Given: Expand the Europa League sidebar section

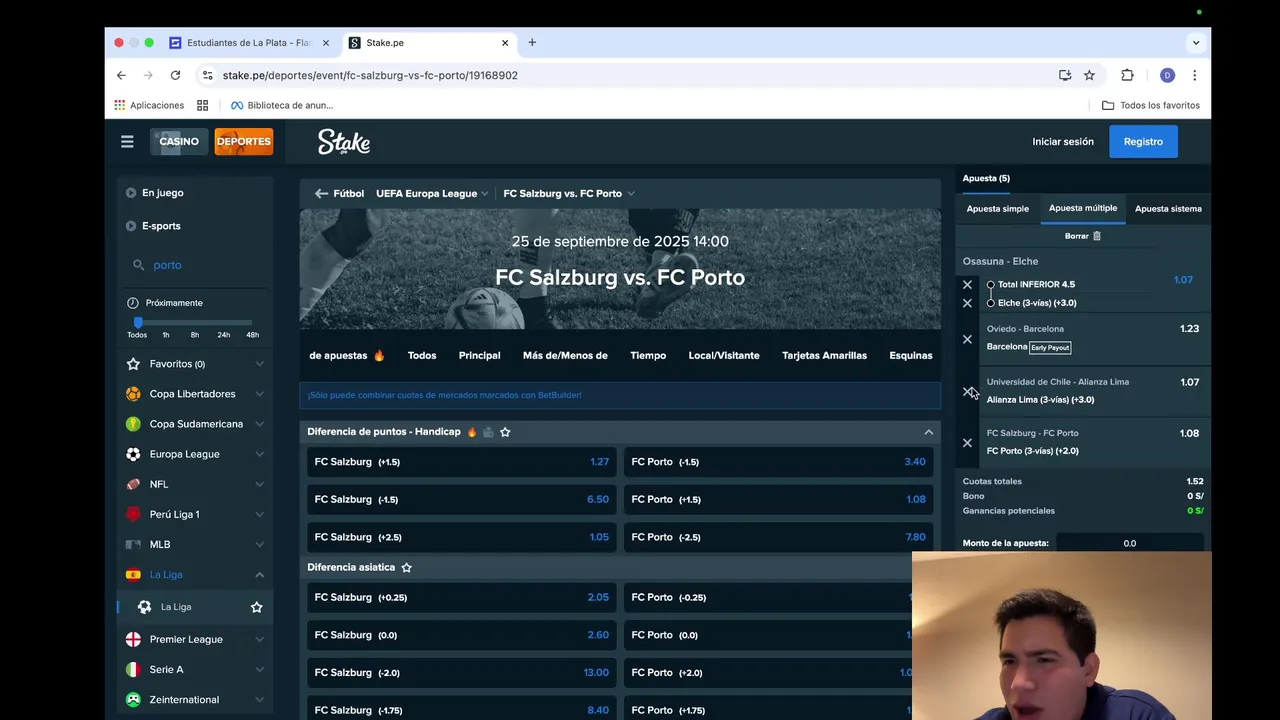Looking at the screenshot, I should [259, 454].
